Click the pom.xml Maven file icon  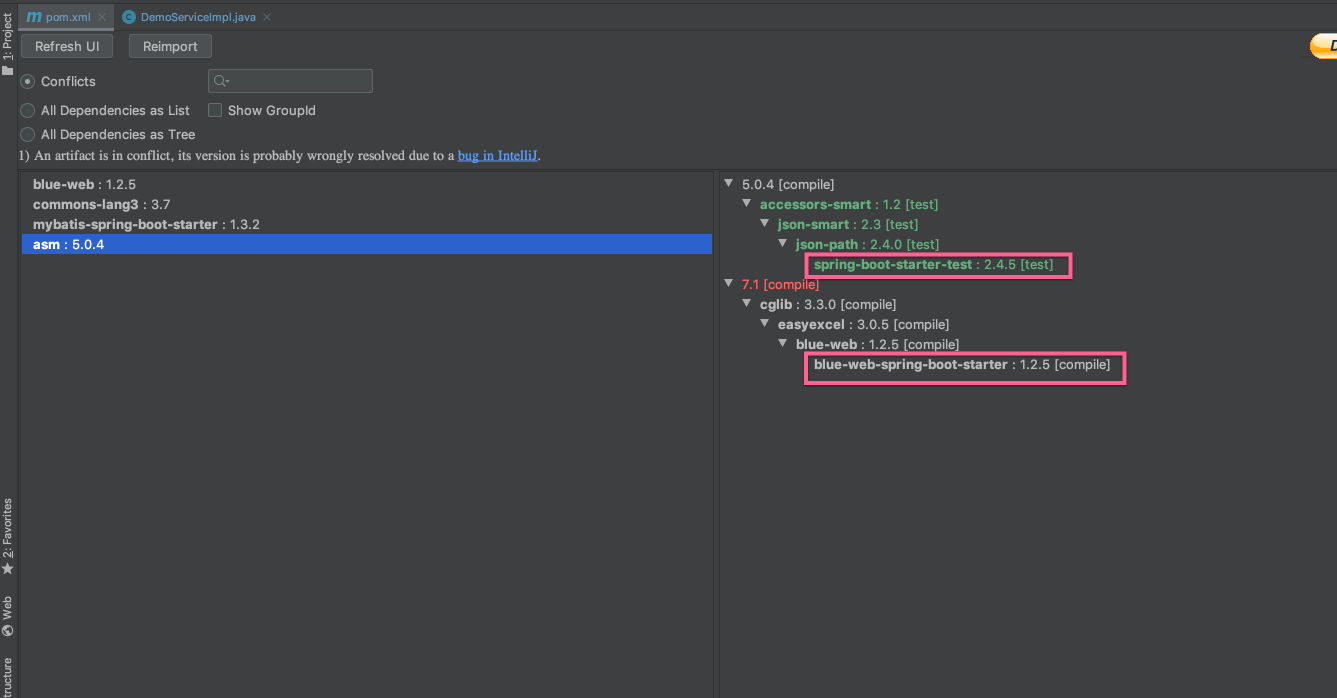point(34,17)
